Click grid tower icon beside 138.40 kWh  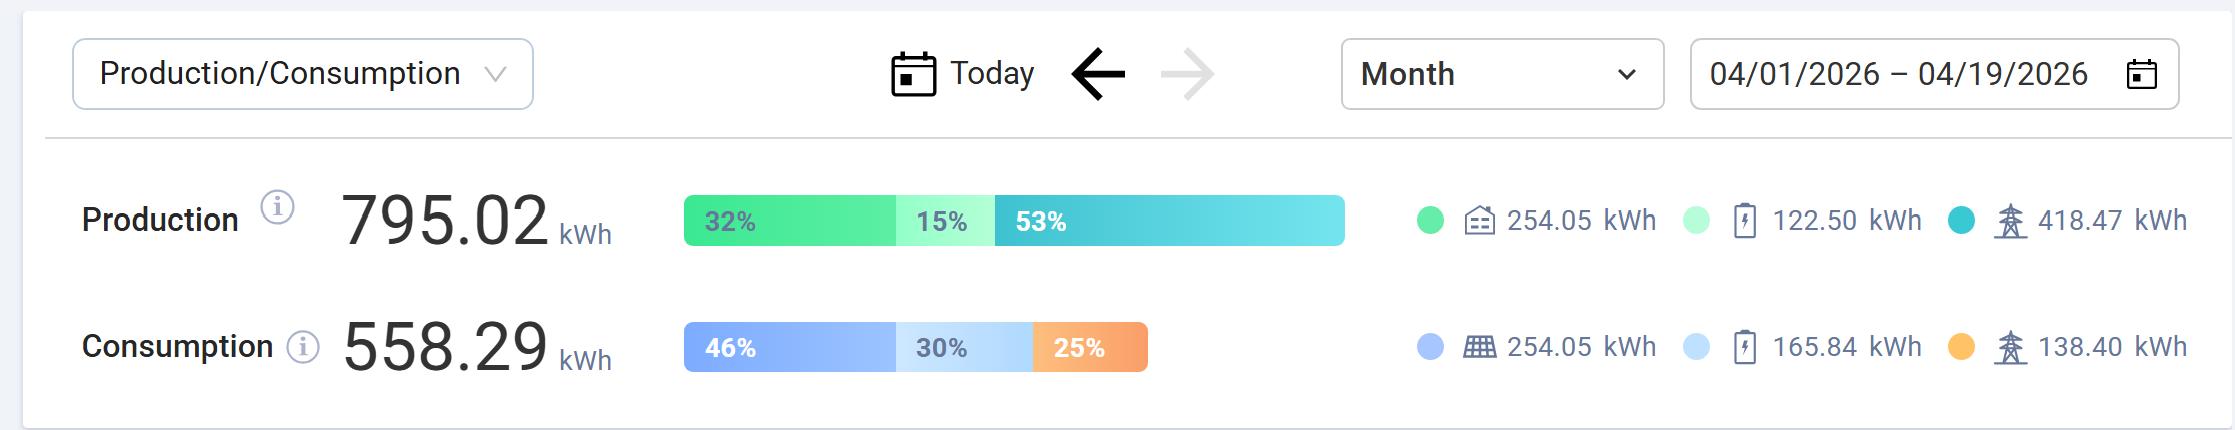2010,347
